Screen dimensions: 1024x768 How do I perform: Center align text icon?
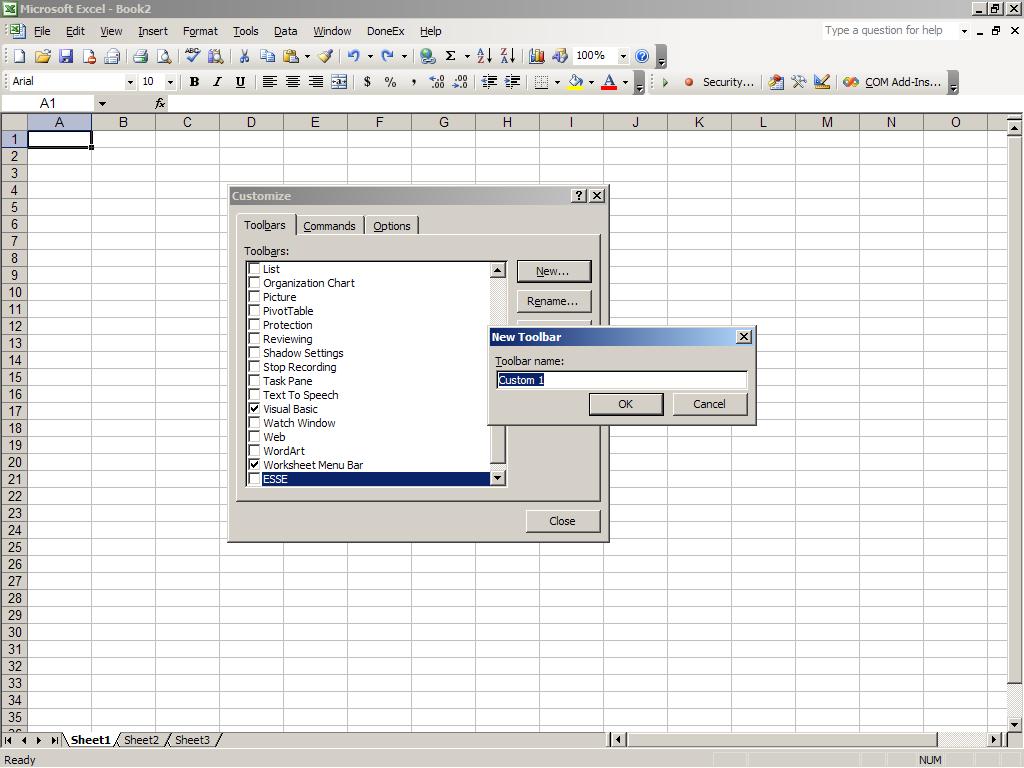[293, 82]
